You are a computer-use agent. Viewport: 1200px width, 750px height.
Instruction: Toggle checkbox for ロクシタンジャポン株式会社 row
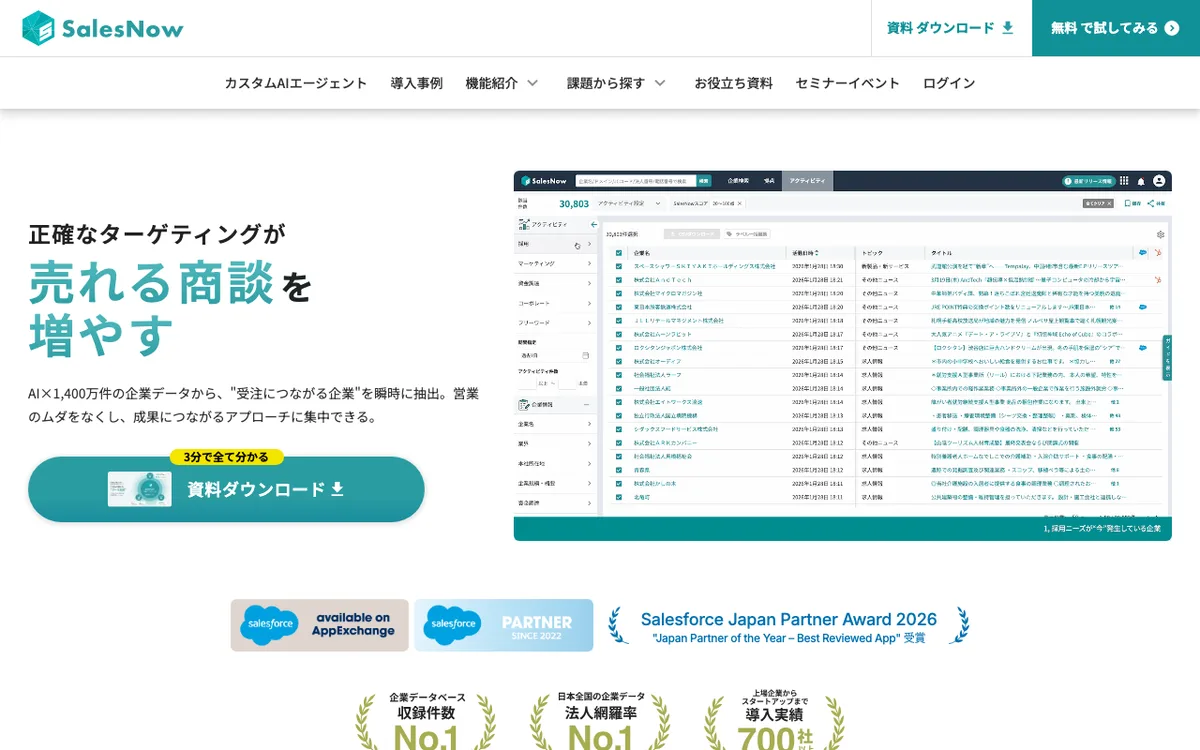(619, 347)
